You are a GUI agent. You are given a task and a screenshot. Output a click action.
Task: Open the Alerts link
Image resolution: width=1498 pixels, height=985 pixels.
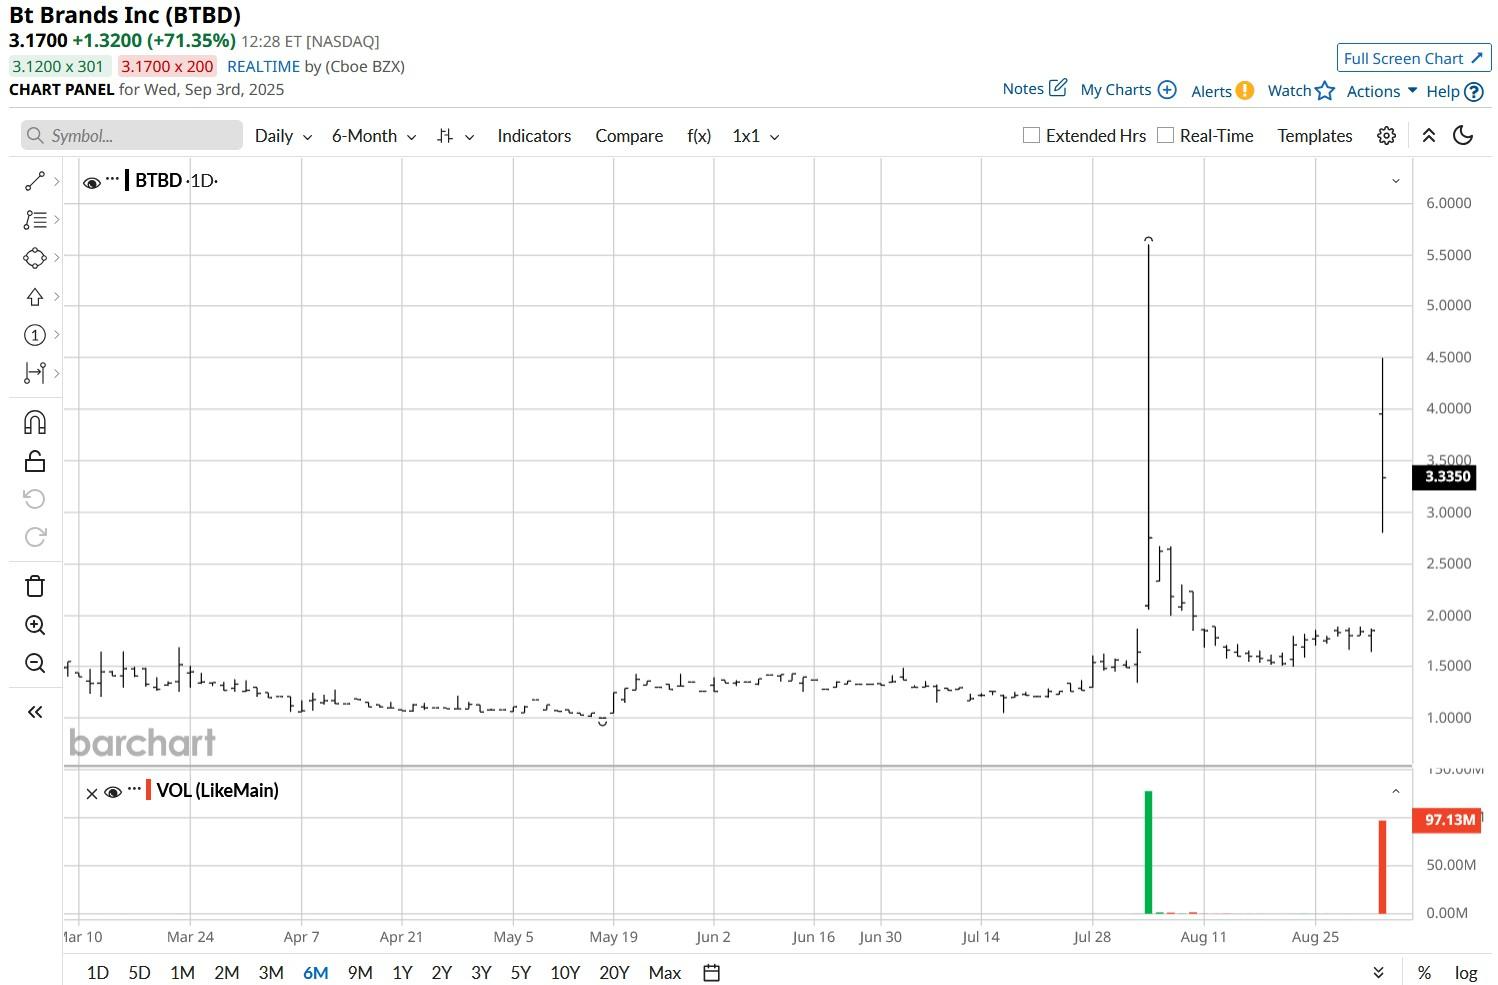coord(1211,91)
